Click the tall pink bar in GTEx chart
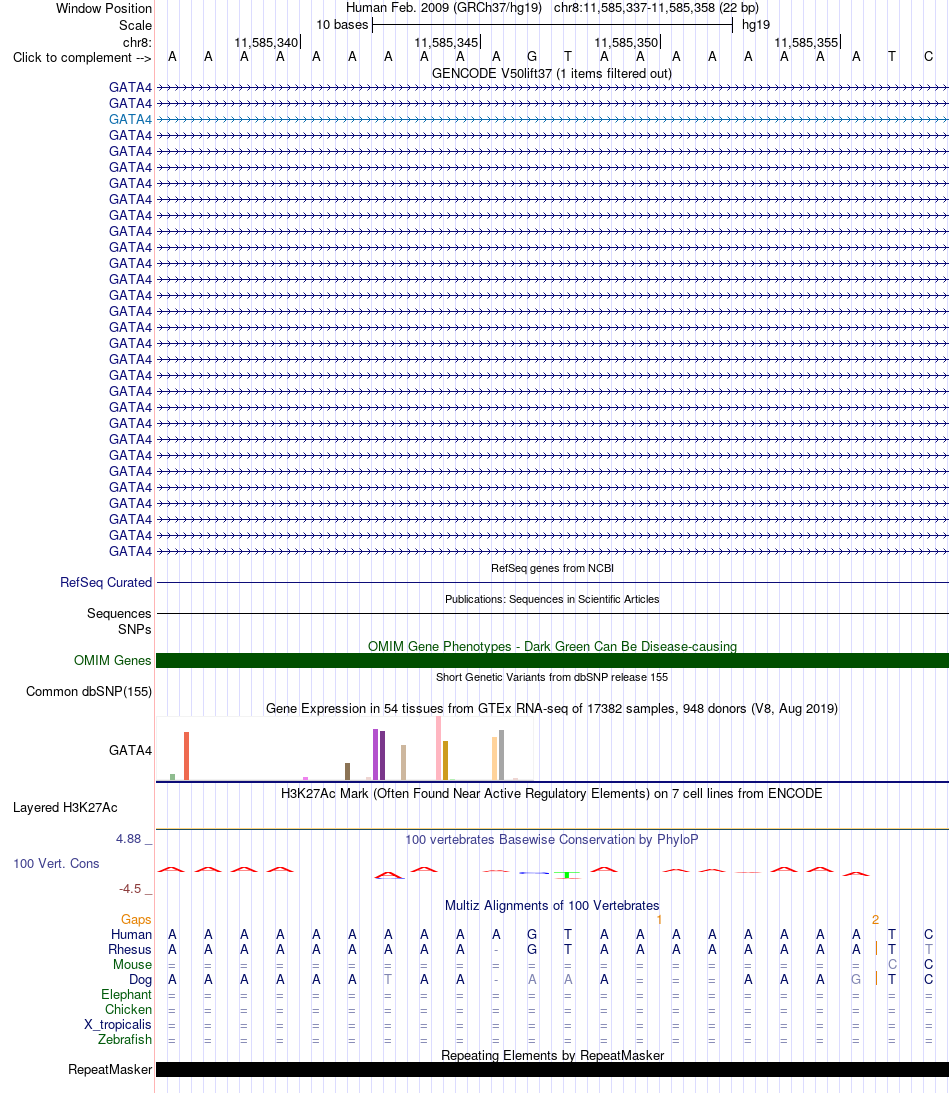950x1093 pixels. pyautogui.click(x=438, y=748)
